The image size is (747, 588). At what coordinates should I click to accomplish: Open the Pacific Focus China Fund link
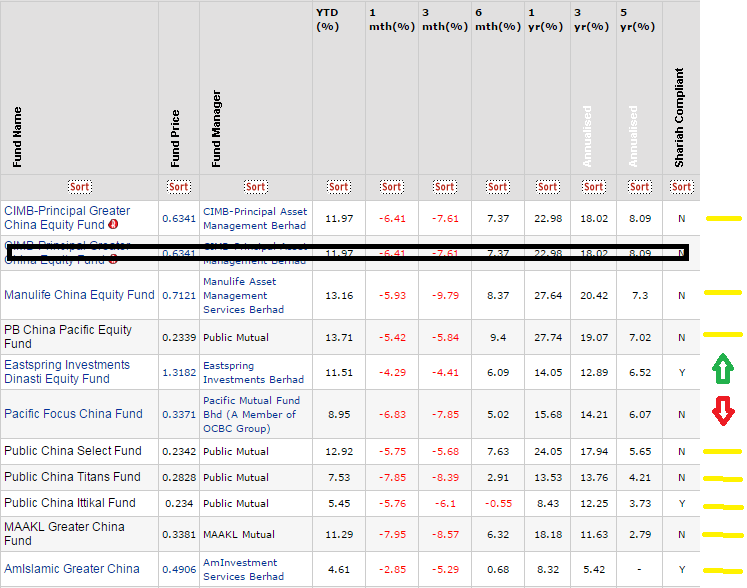(73, 414)
